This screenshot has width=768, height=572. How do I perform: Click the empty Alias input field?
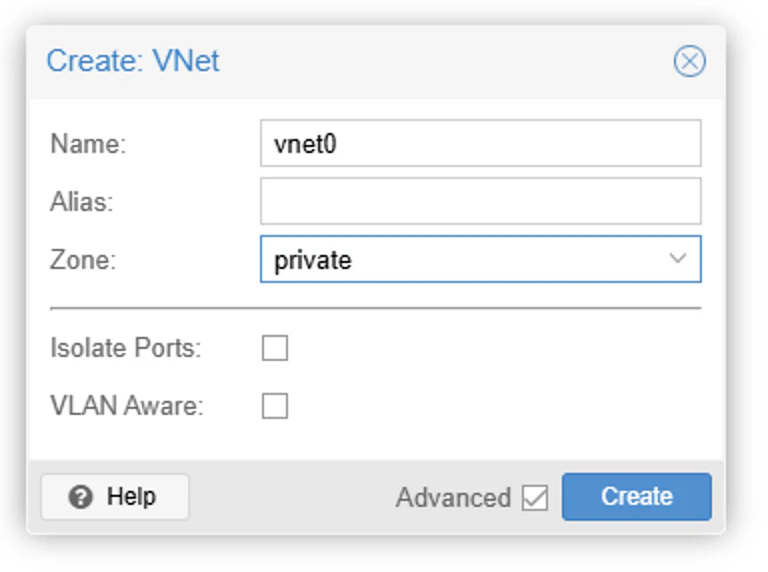click(x=480, y=201)
